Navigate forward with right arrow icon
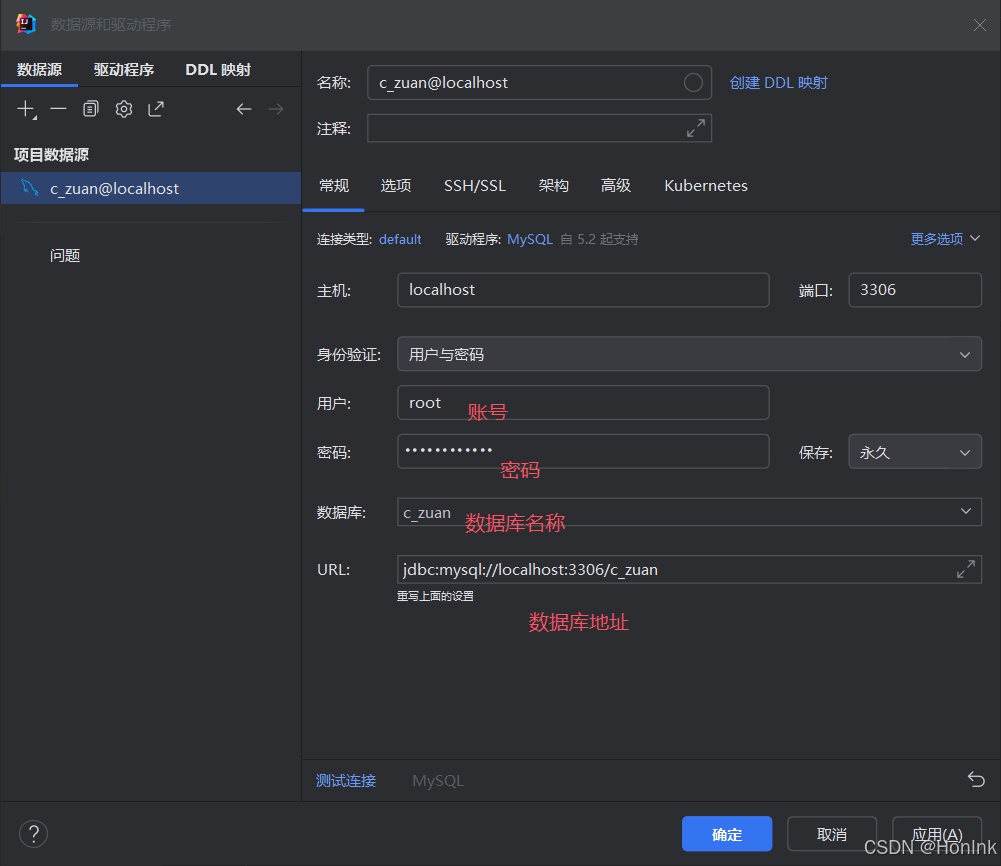Viewport: 1001px width, 866px height. [276, 109]
